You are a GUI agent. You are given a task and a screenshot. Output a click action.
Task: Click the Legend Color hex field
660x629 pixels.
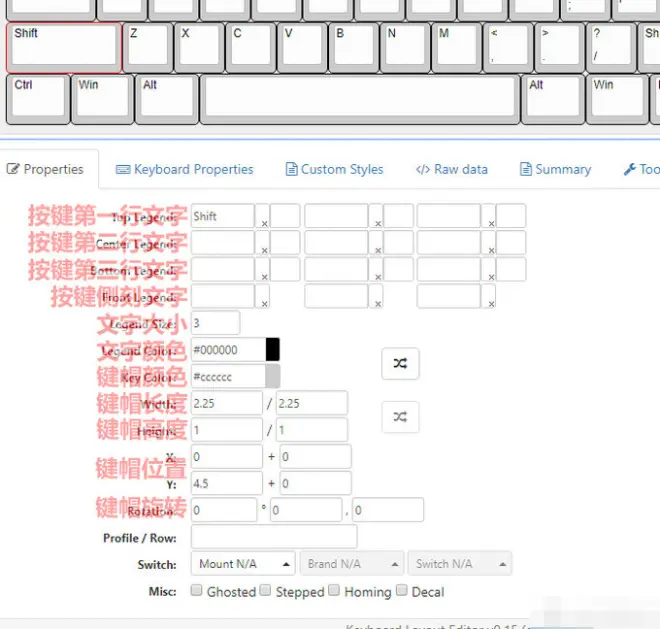[229, 349]
